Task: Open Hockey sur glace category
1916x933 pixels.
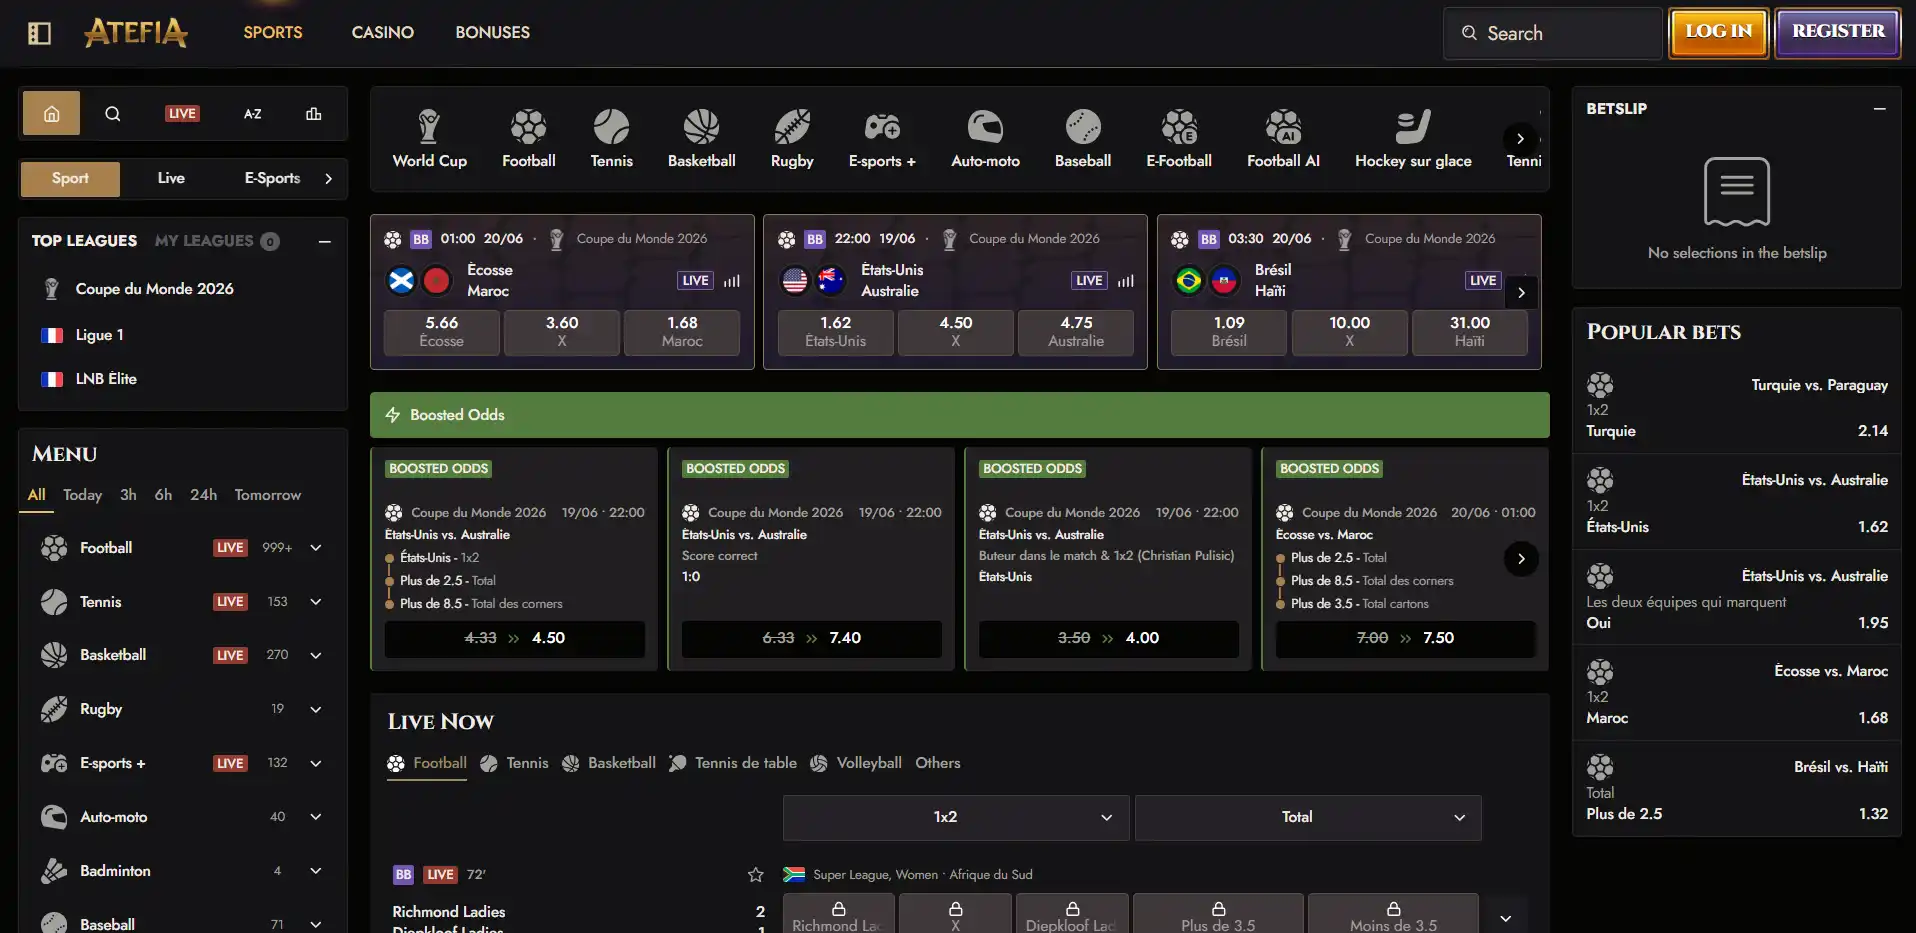Action: tap(1413, 139)
